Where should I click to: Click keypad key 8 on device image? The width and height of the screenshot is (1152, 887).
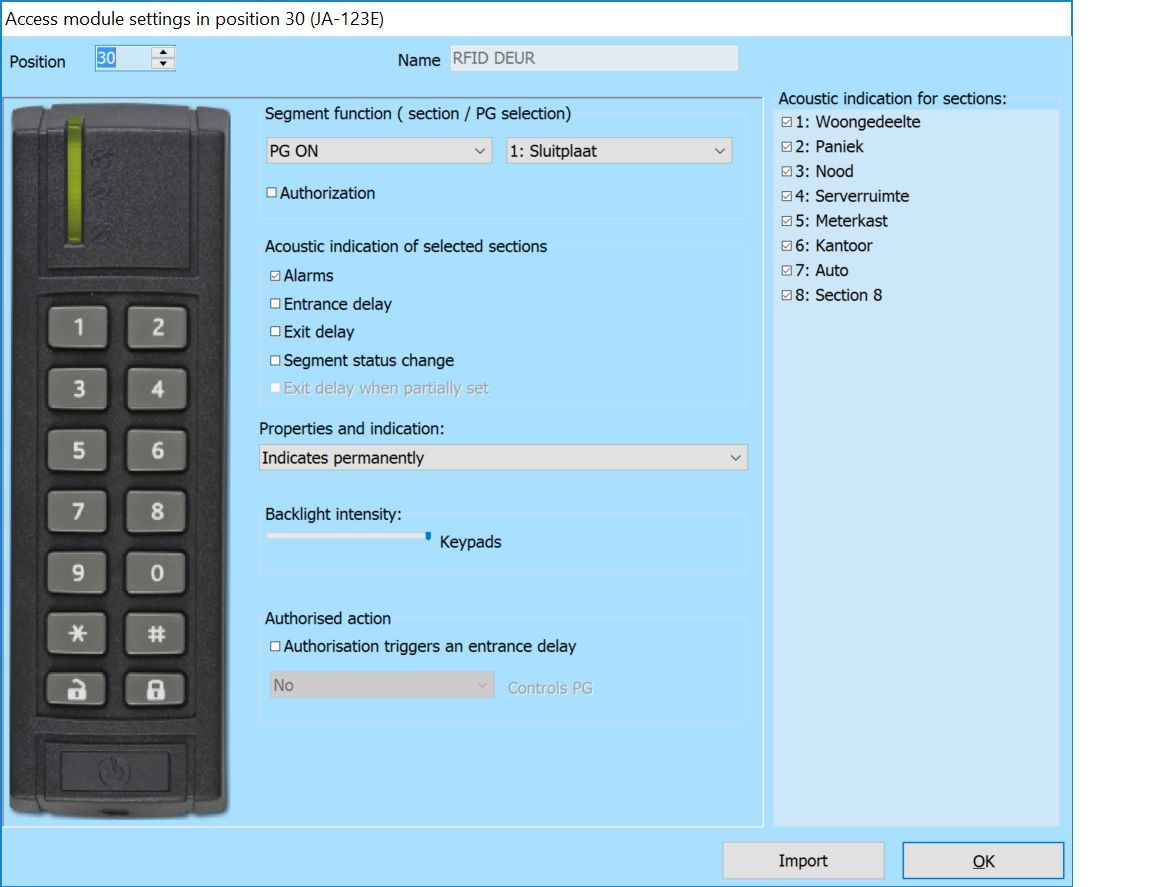tap(157, 511)
